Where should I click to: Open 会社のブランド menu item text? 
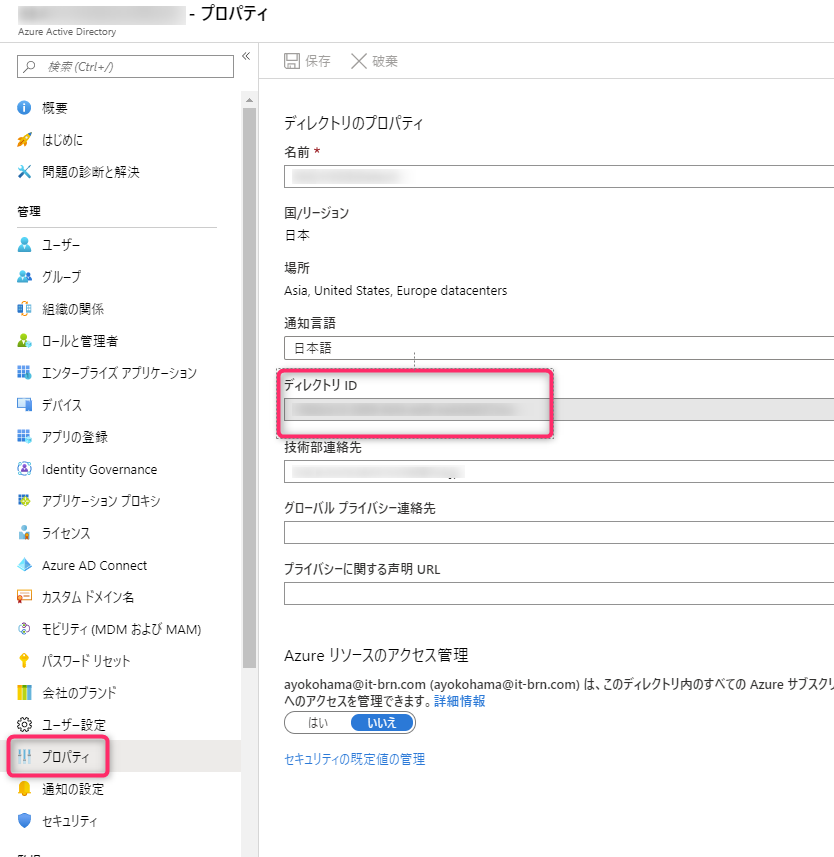click(x=79, y=693)
